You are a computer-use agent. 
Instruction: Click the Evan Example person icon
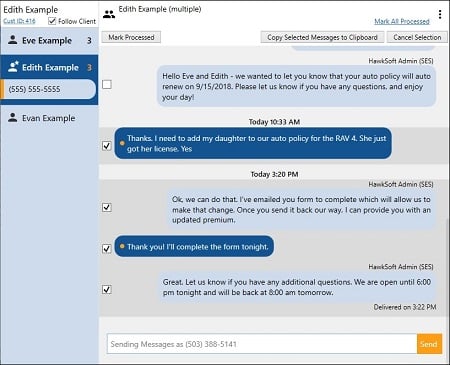pyautogui.click(x=13, y=117)
